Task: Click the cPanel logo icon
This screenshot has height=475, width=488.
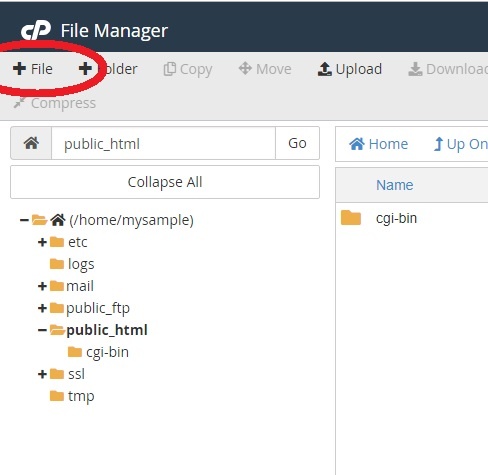Action: 36,30
